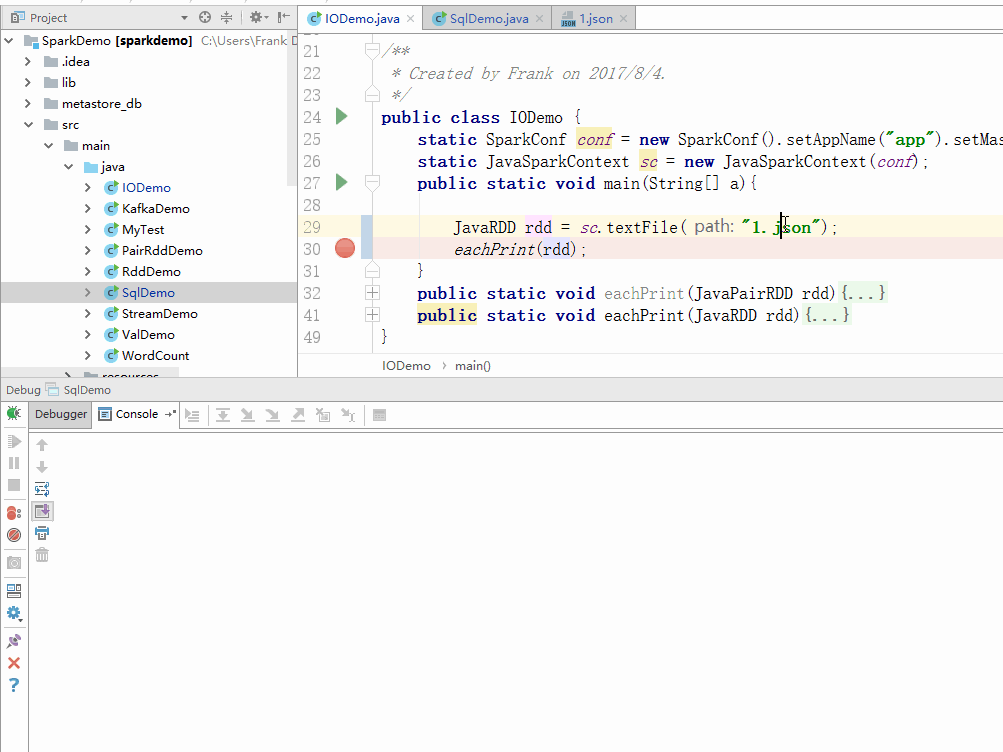This screenshot has width=1003, height=752.
Task: Click main() in the breadcrumb bar
Action: point(473,366)
